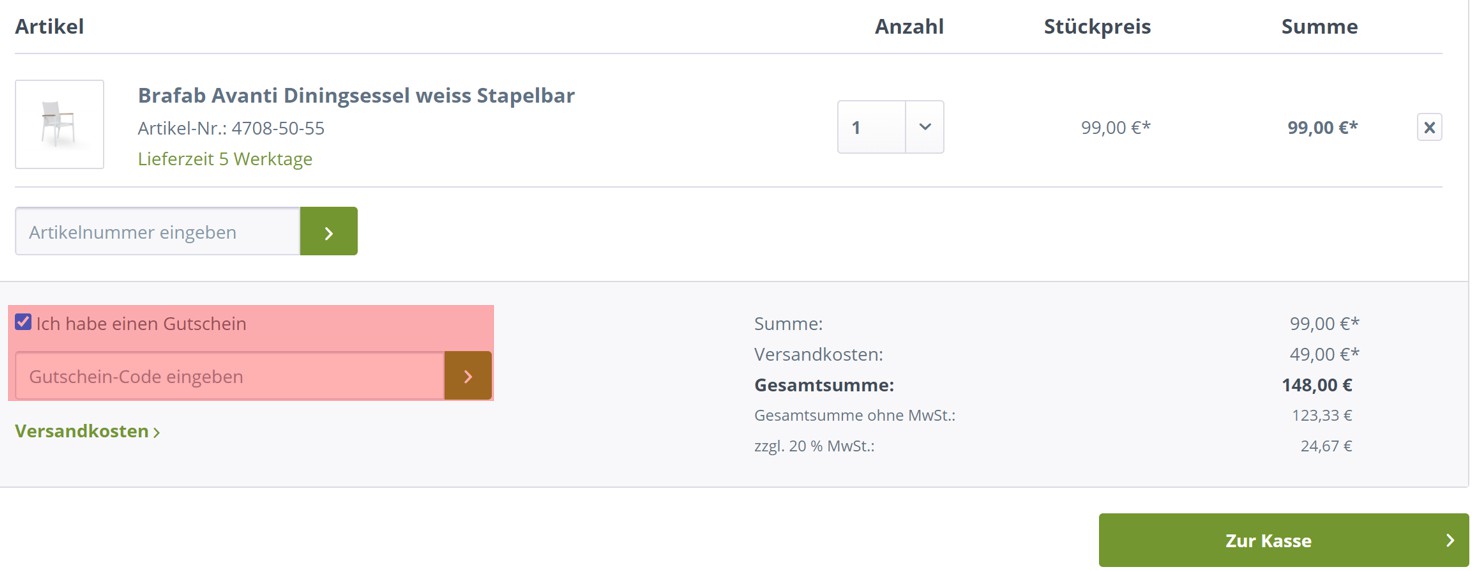Click the 'Ich habe einen Gutschein' label
The image size is (1480, 571).
(141, 324)
